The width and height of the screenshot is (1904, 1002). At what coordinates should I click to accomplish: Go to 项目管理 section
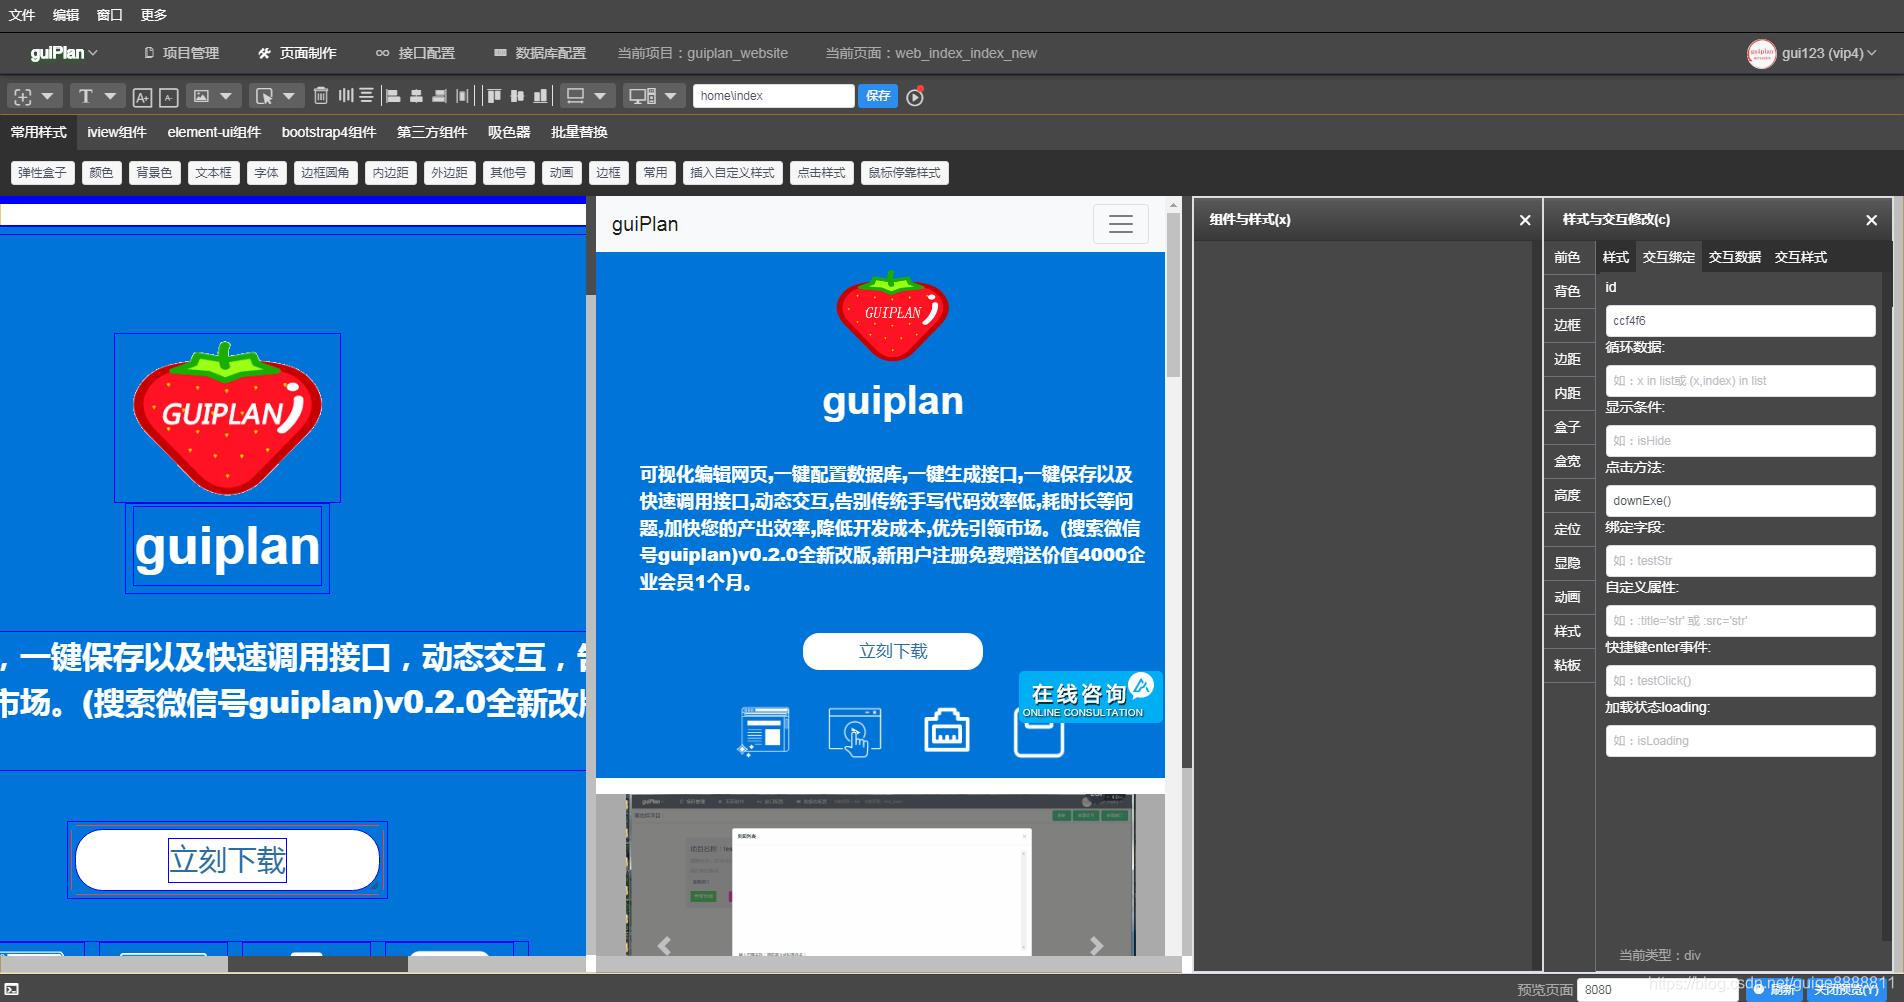coord(182,53)
